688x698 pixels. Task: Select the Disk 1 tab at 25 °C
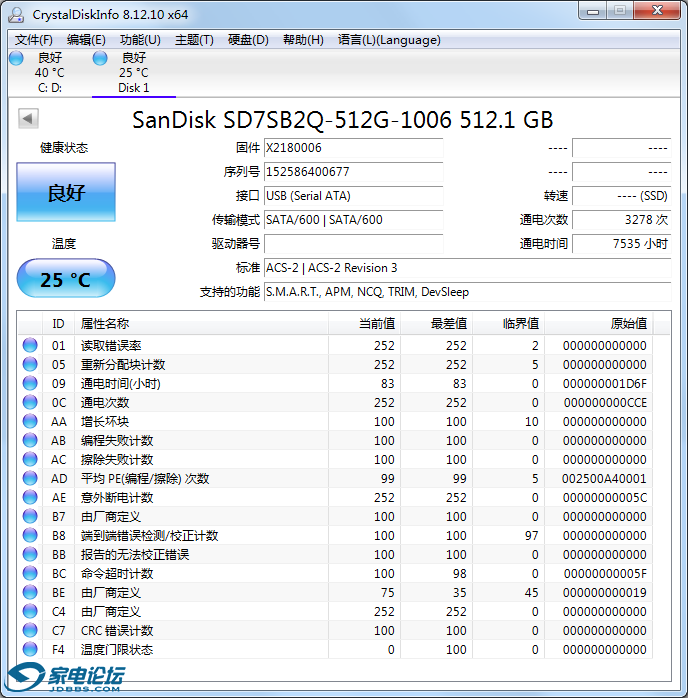tap(134, 73)
